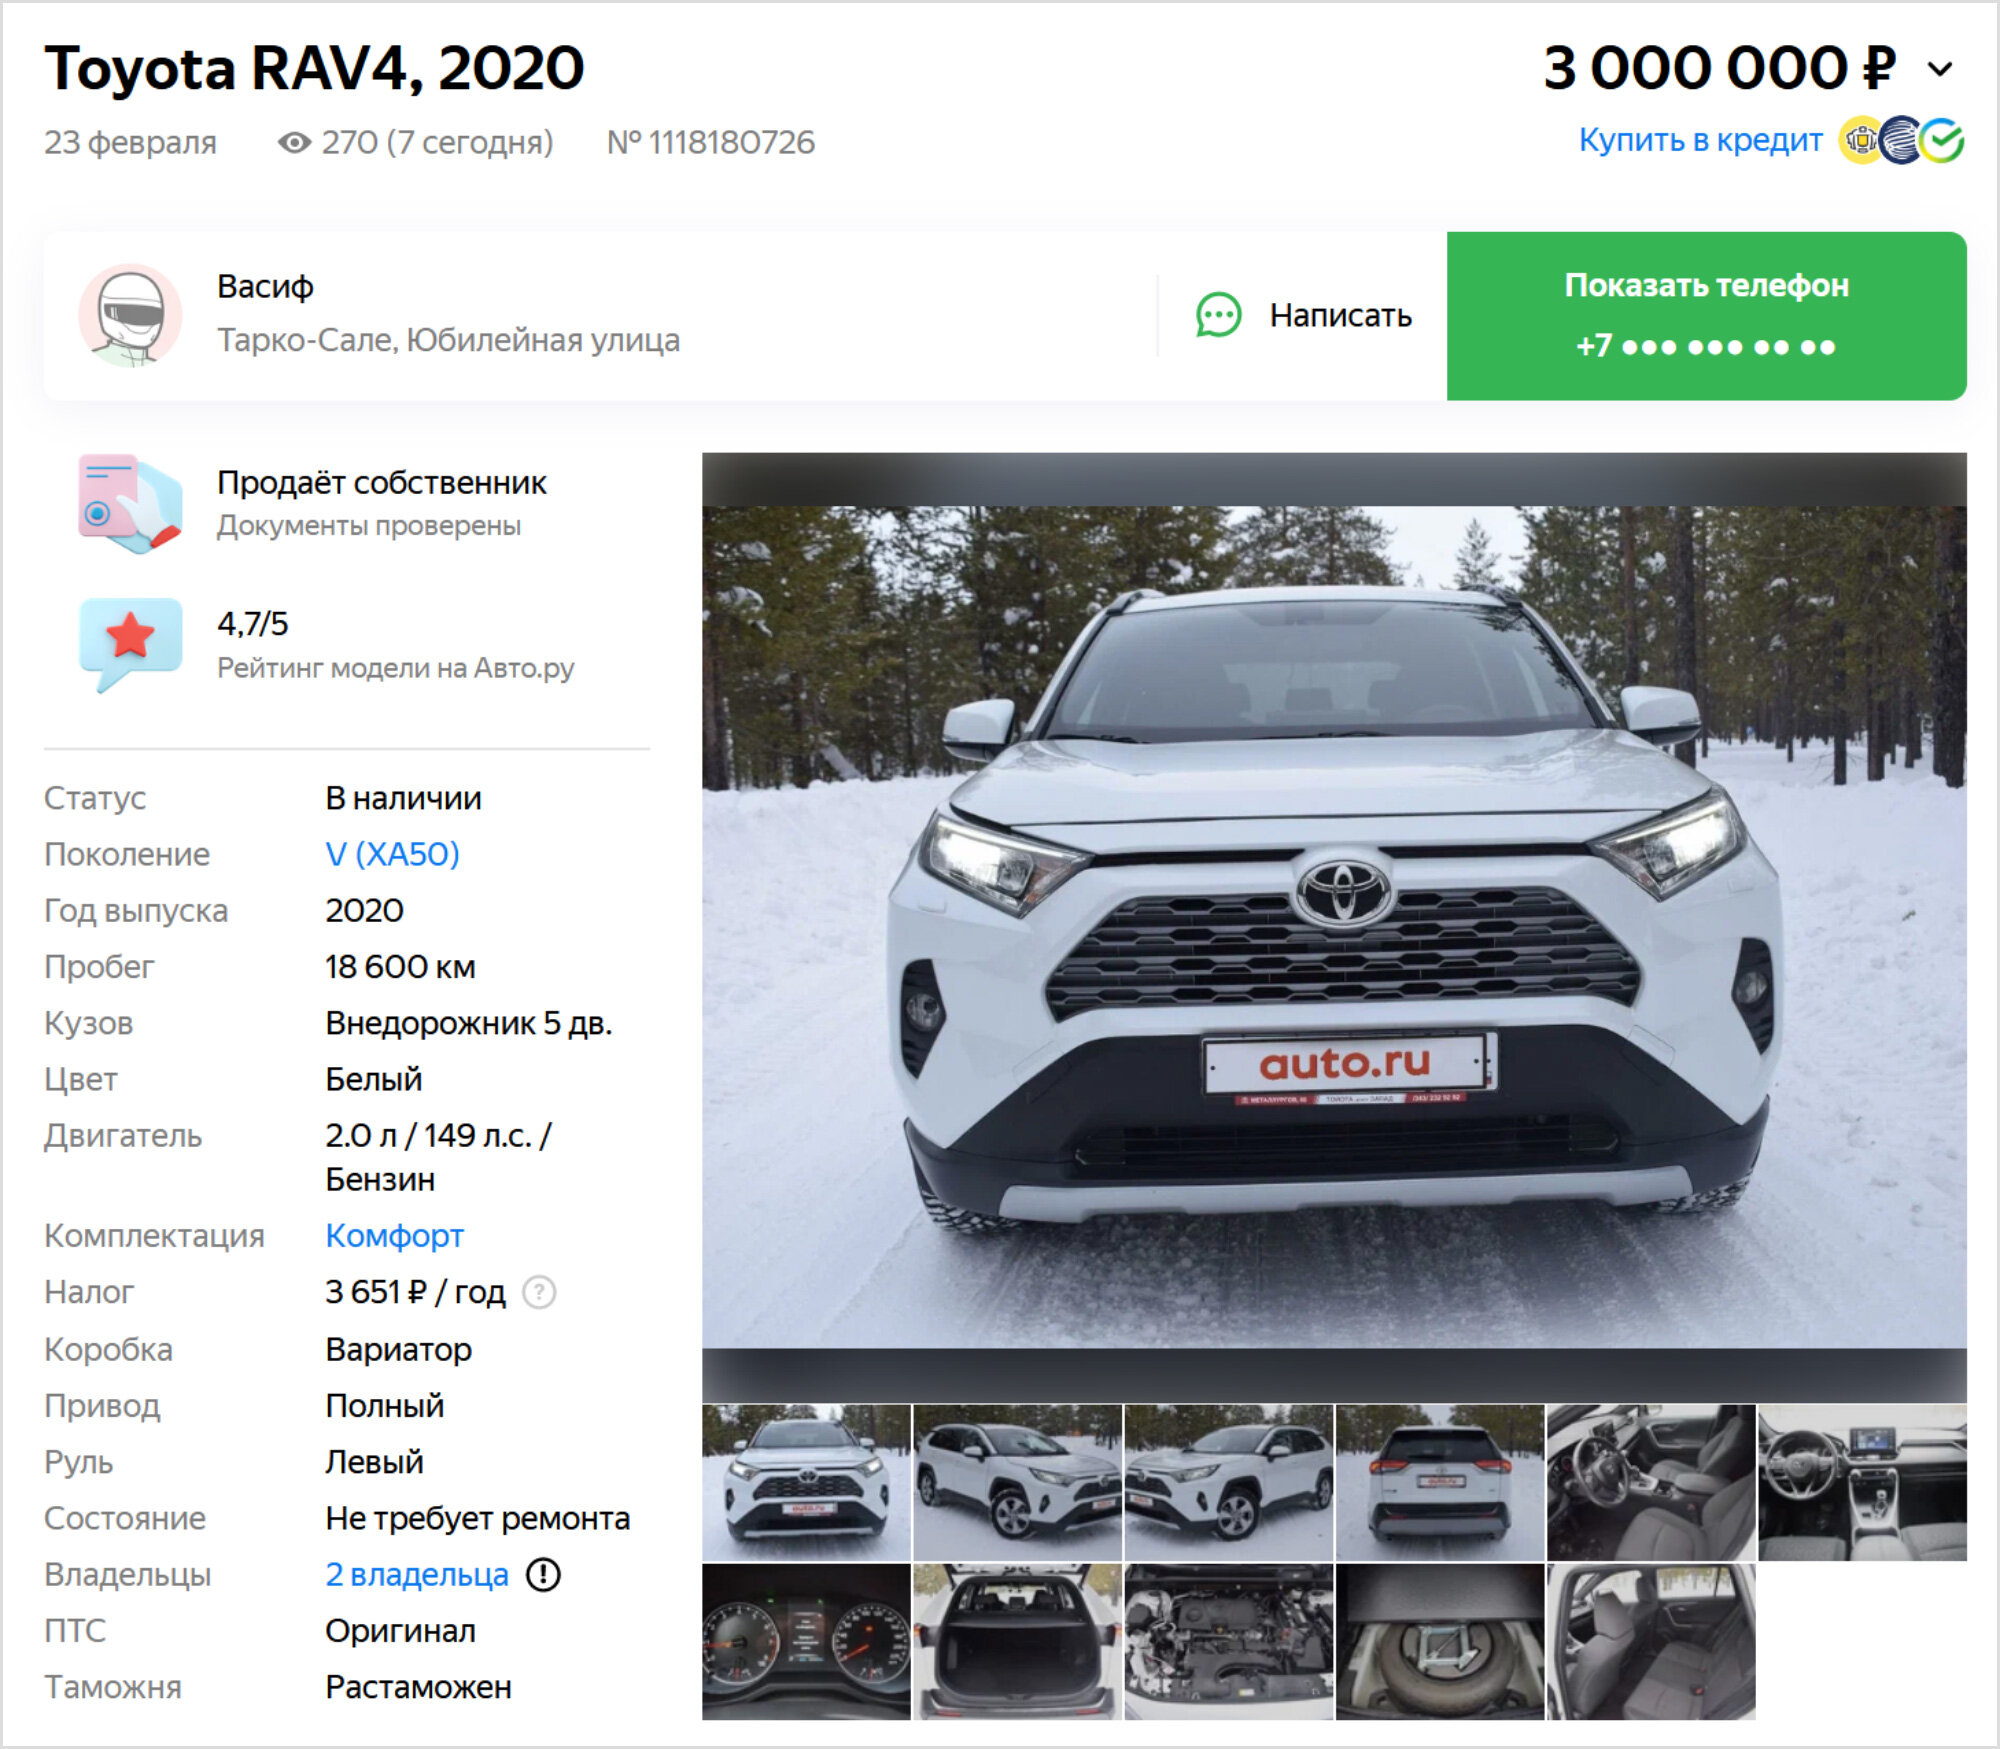Click the model rating star icon
Image resolution: width=2000 pixels, height=1749 pixels.
[x=130, y=643]
